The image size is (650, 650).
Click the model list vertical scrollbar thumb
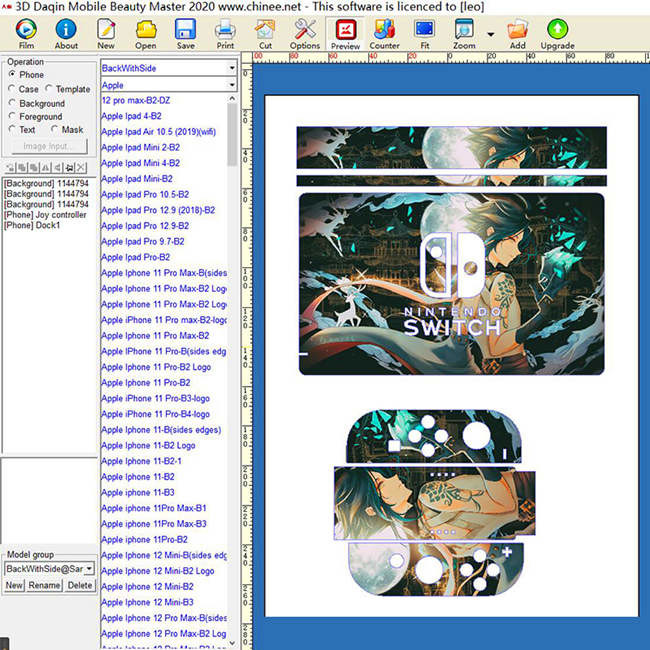(x=232, y=135)
